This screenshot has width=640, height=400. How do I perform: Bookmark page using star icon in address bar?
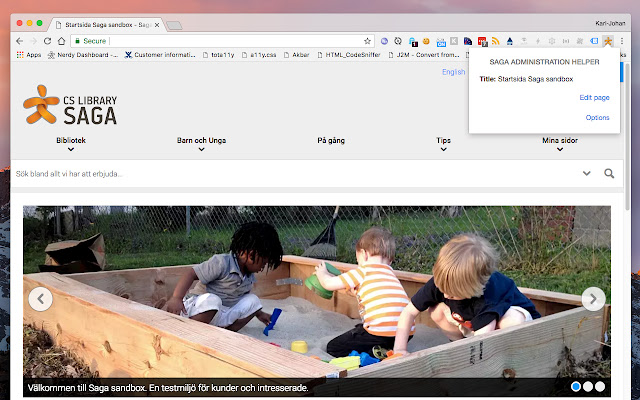pyautogui.click(x=369, y=40)
